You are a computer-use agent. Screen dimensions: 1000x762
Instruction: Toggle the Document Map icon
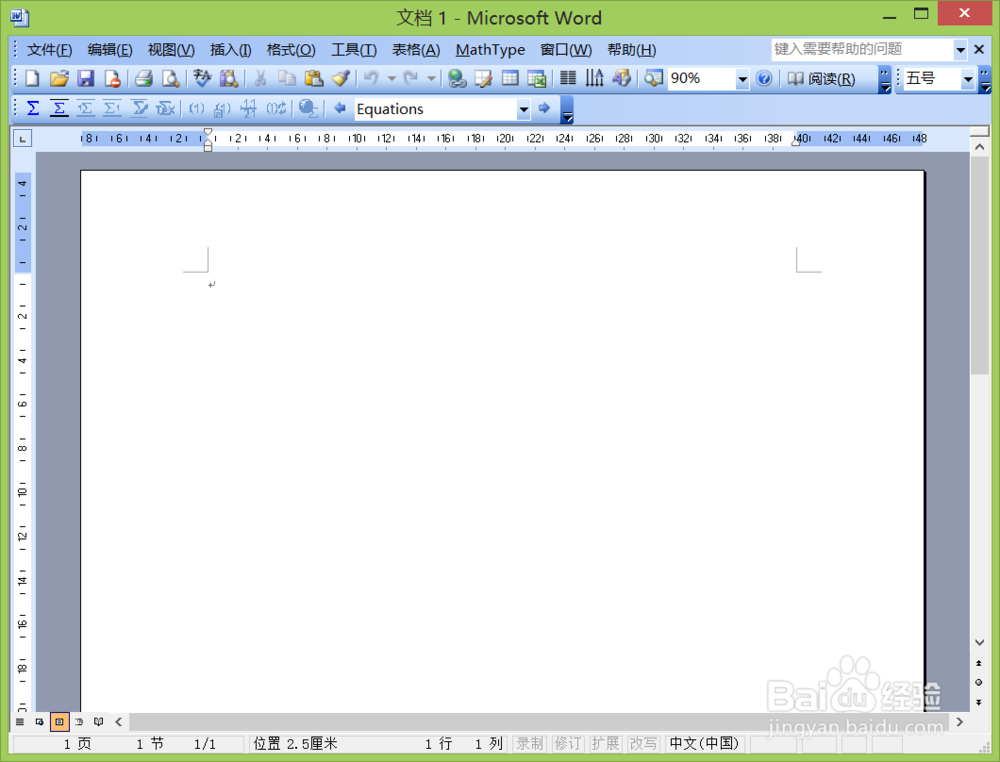tap(653, 78)
